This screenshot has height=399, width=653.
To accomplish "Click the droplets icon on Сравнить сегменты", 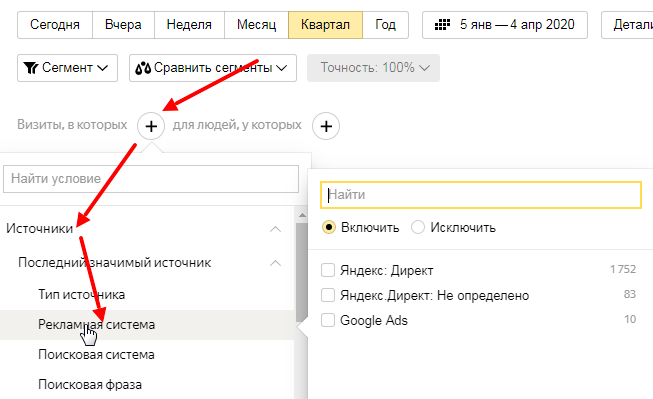I will [143, 68].
